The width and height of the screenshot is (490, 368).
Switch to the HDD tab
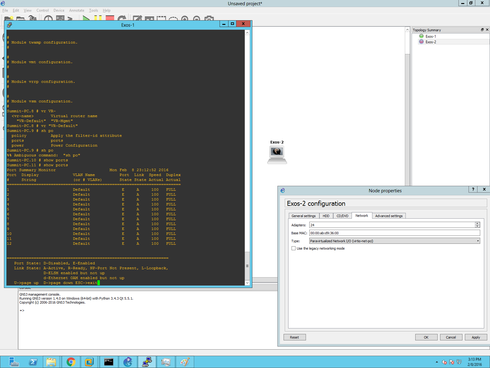coord(326,216)
